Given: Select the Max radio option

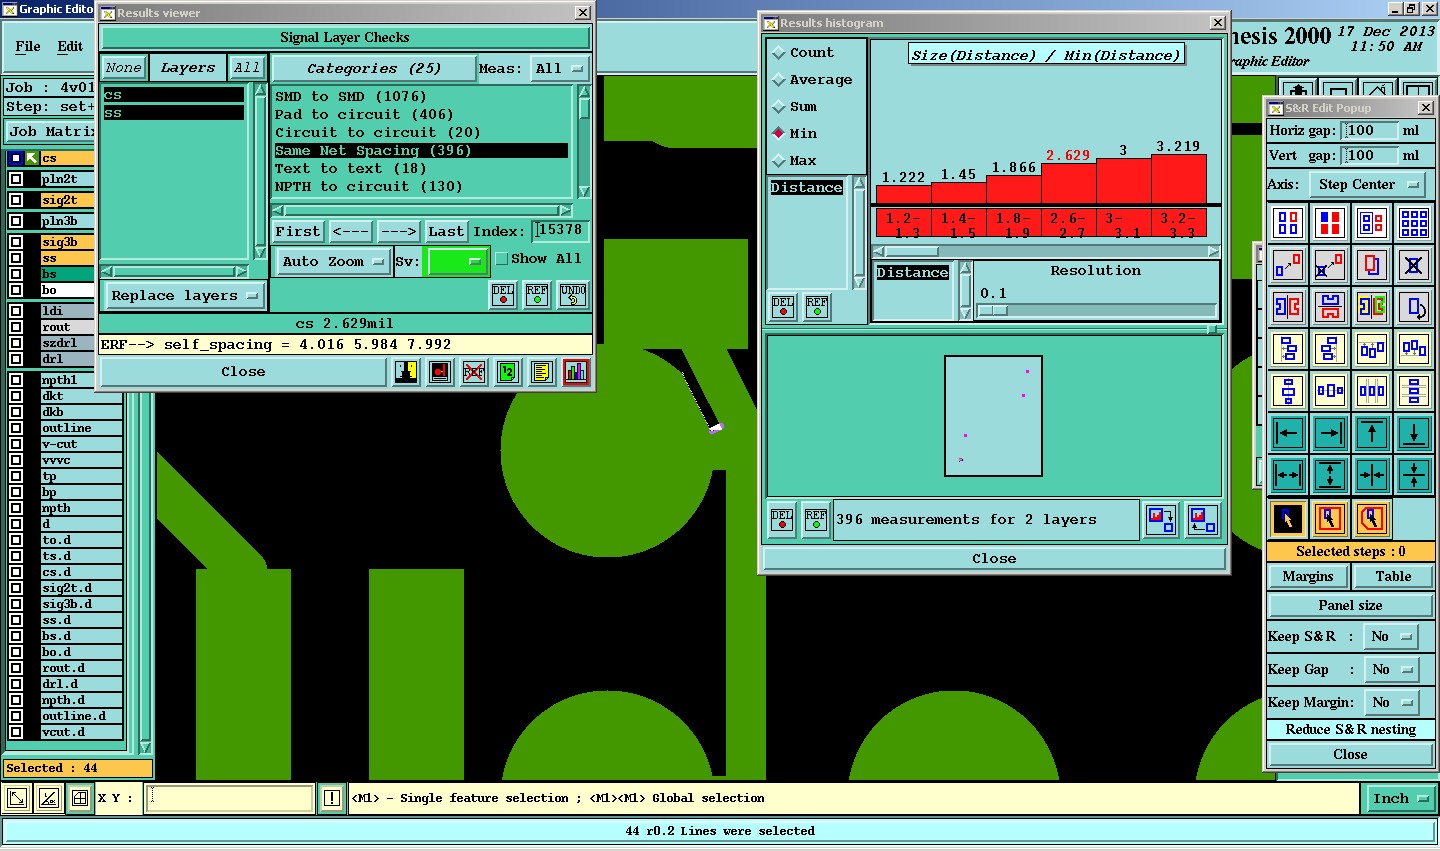Looking at the screenshot, I should 779,160.
